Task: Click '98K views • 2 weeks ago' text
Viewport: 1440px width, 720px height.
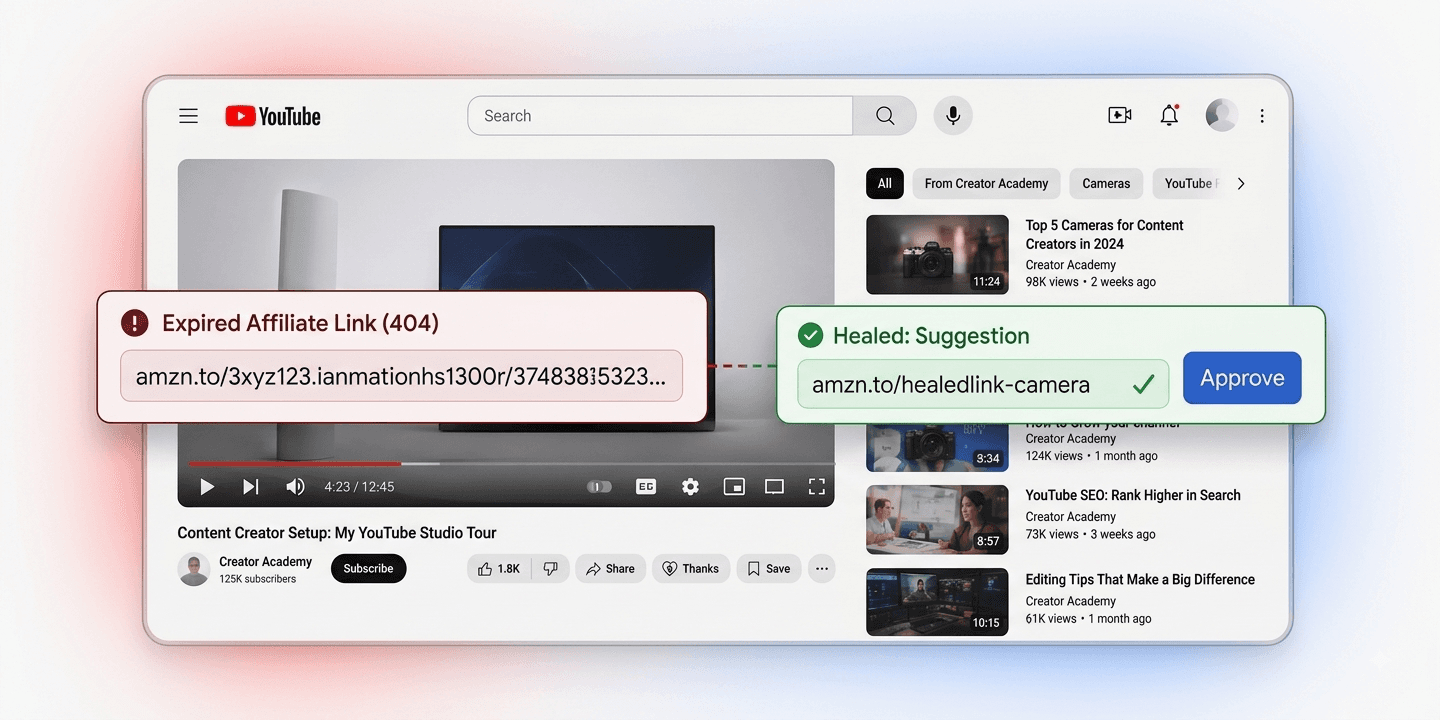Action: tap(1091, 282)
